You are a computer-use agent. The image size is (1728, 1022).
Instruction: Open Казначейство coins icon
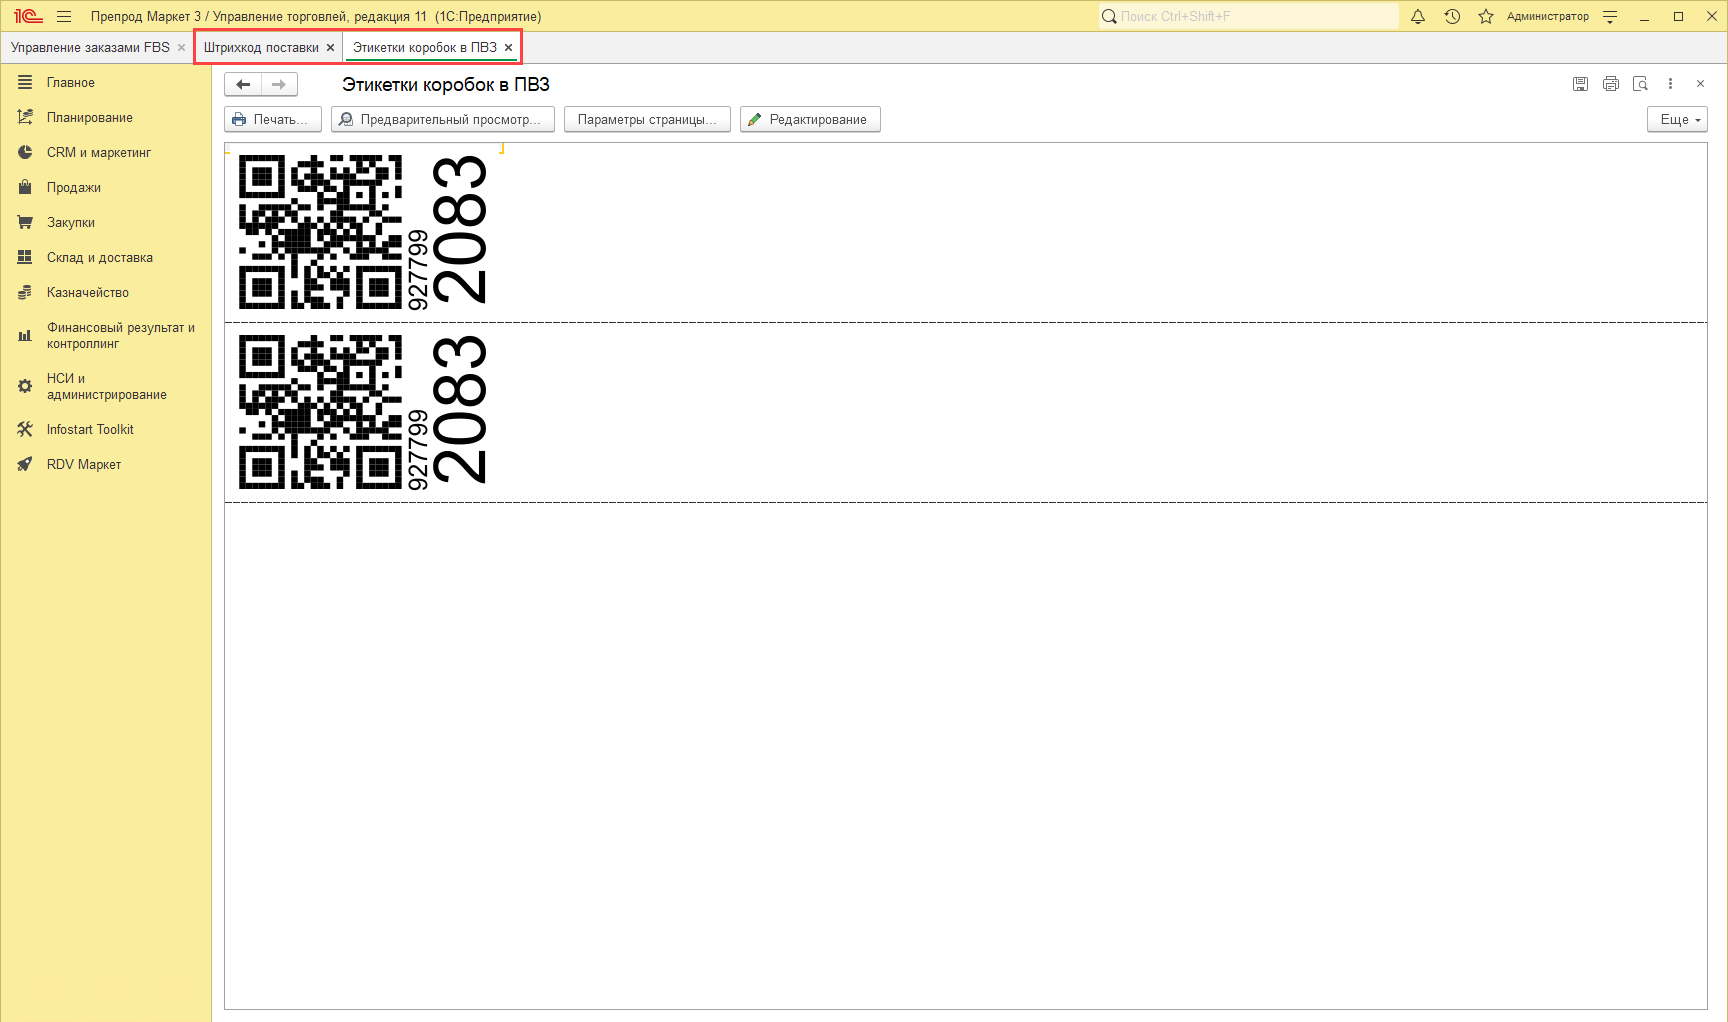tap(25, 293)
